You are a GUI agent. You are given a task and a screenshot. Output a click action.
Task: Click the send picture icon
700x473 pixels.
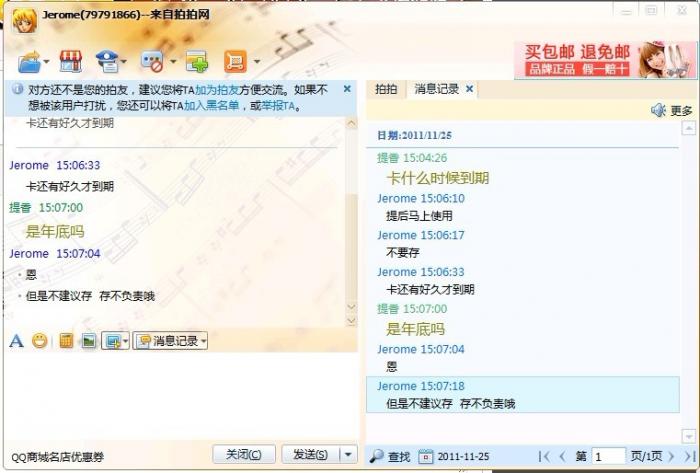click(89, 341)
